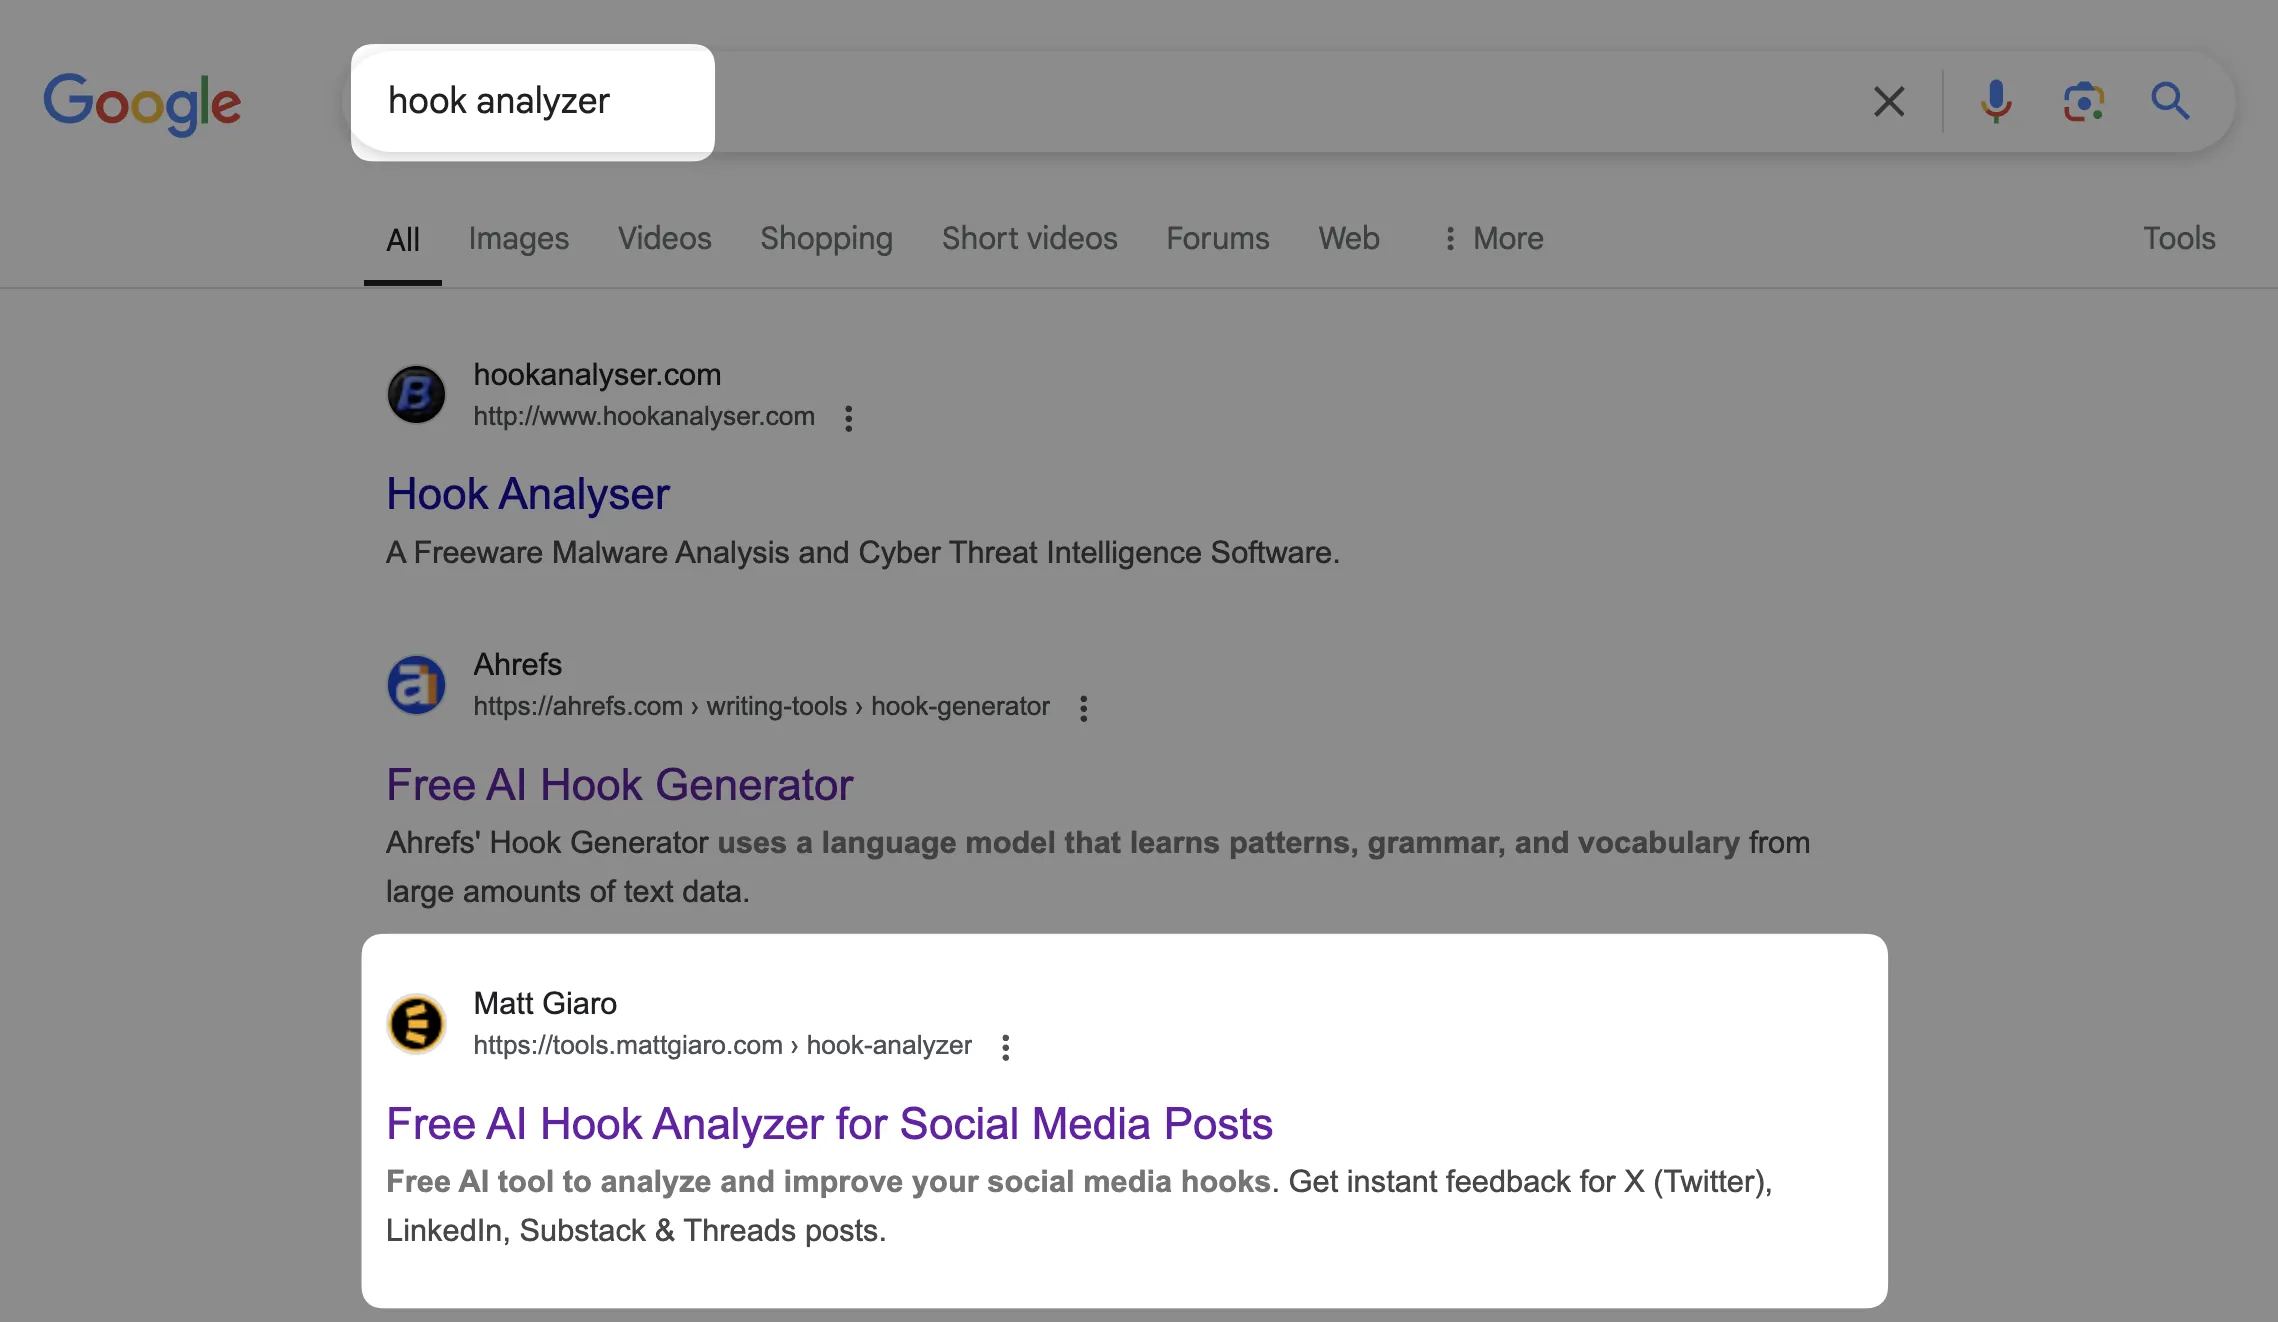
Task: Click the Ahrefs favicon
Action: click(416, 685)
